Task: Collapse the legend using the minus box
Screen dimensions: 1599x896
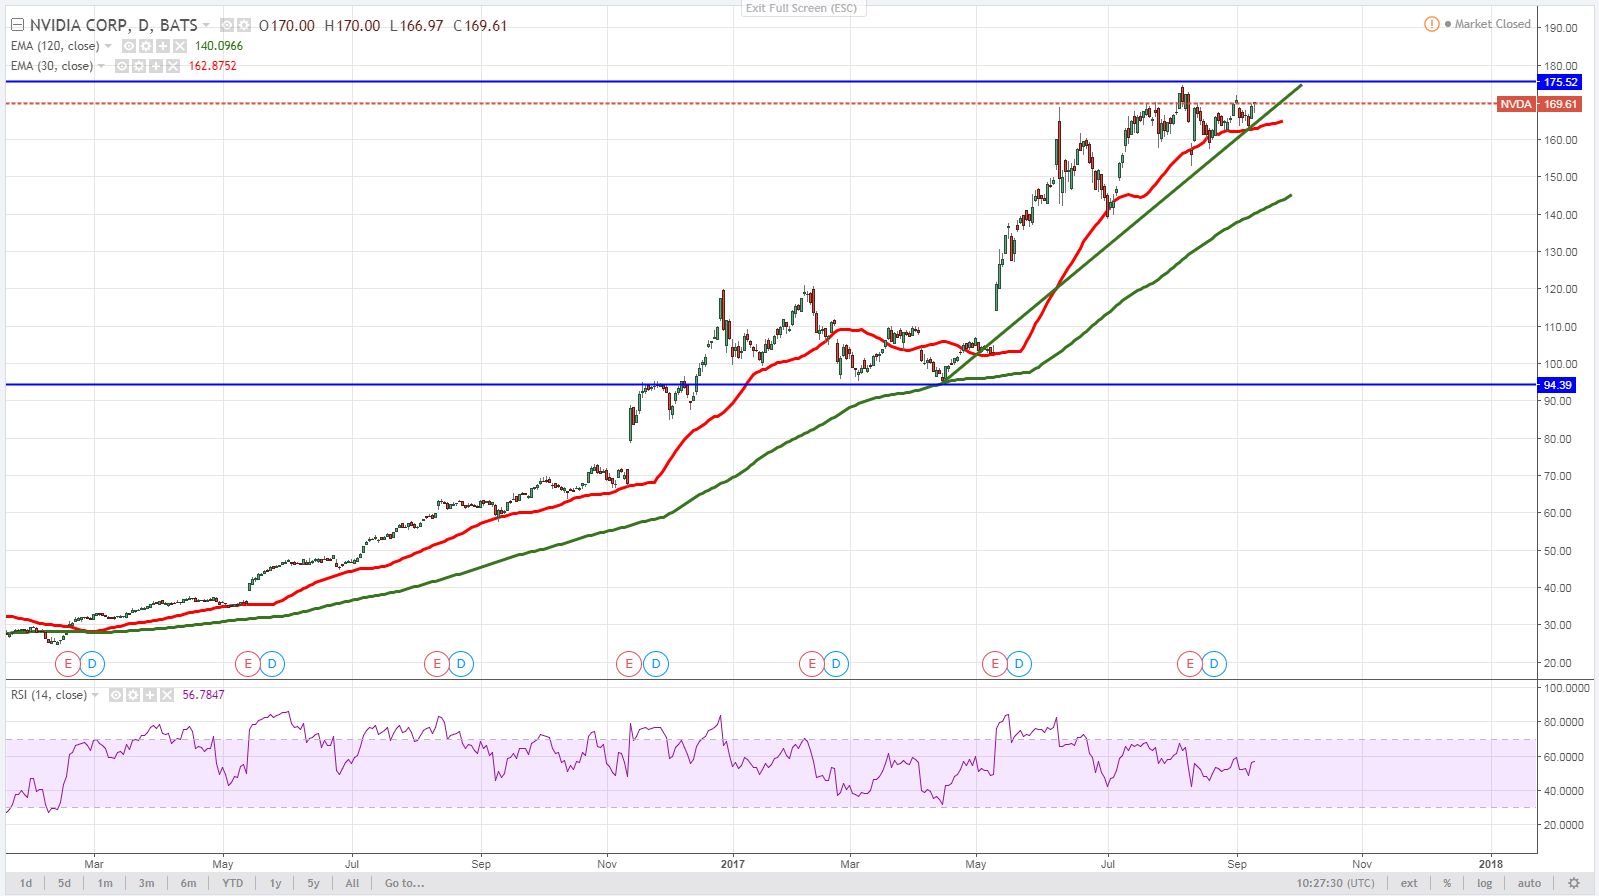Action: [x=17, y=25]
